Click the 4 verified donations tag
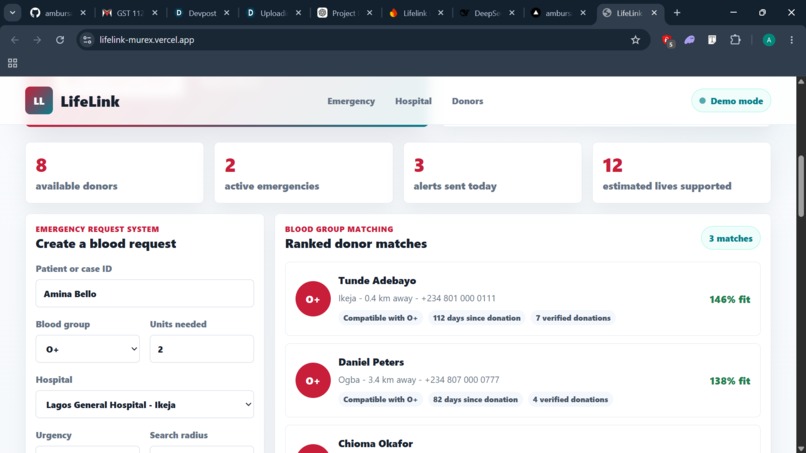The height and width of the screenshot is (453, 806). click(x=570, y=399)
